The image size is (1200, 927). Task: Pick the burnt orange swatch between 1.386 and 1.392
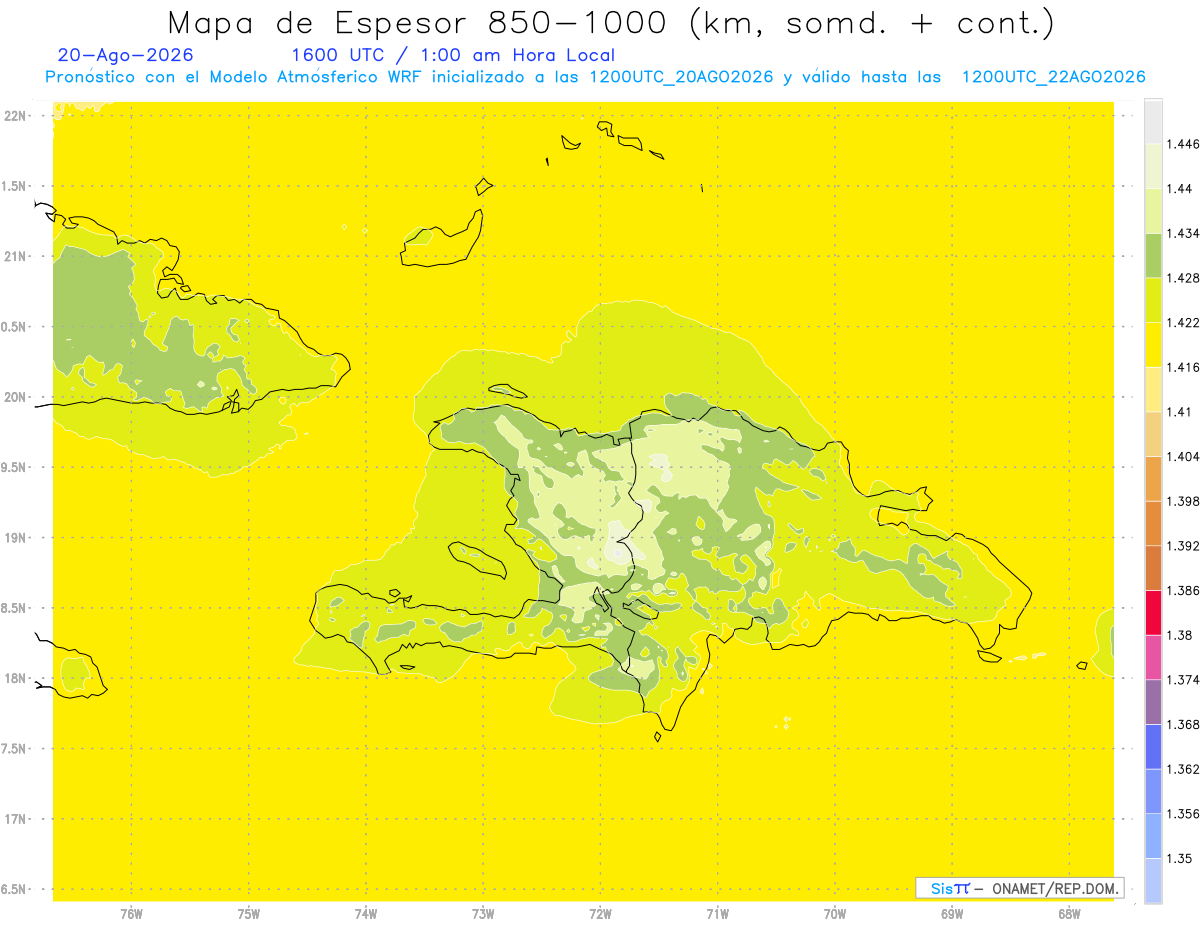[1153, 567]
